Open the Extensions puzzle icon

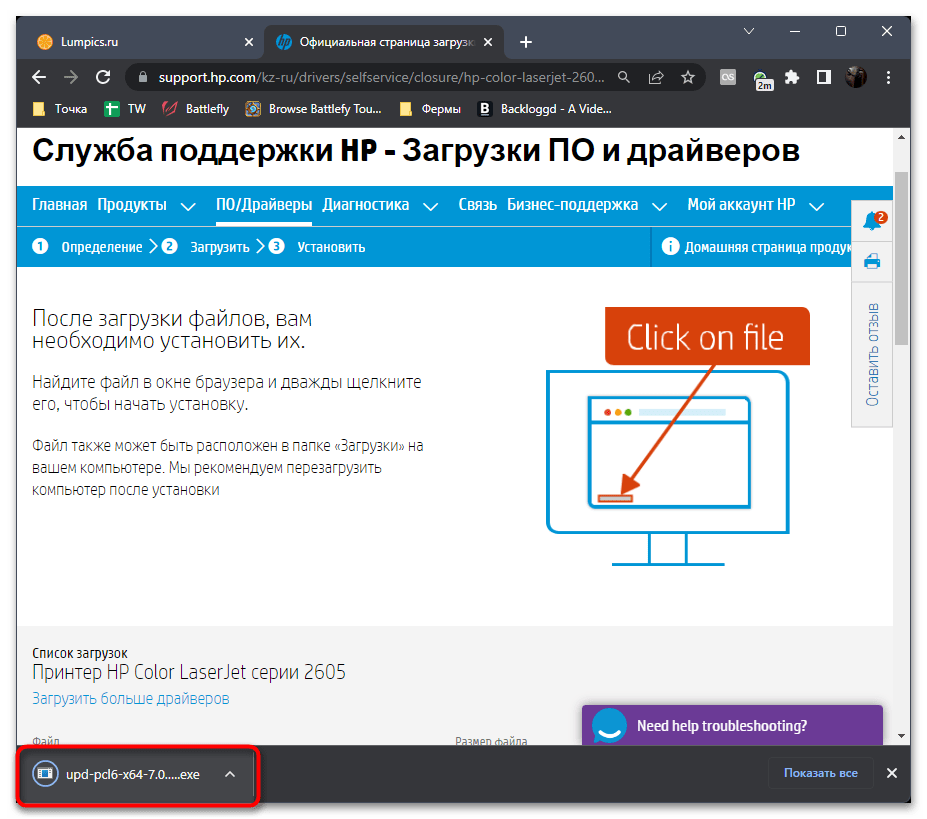pos(792,77)
